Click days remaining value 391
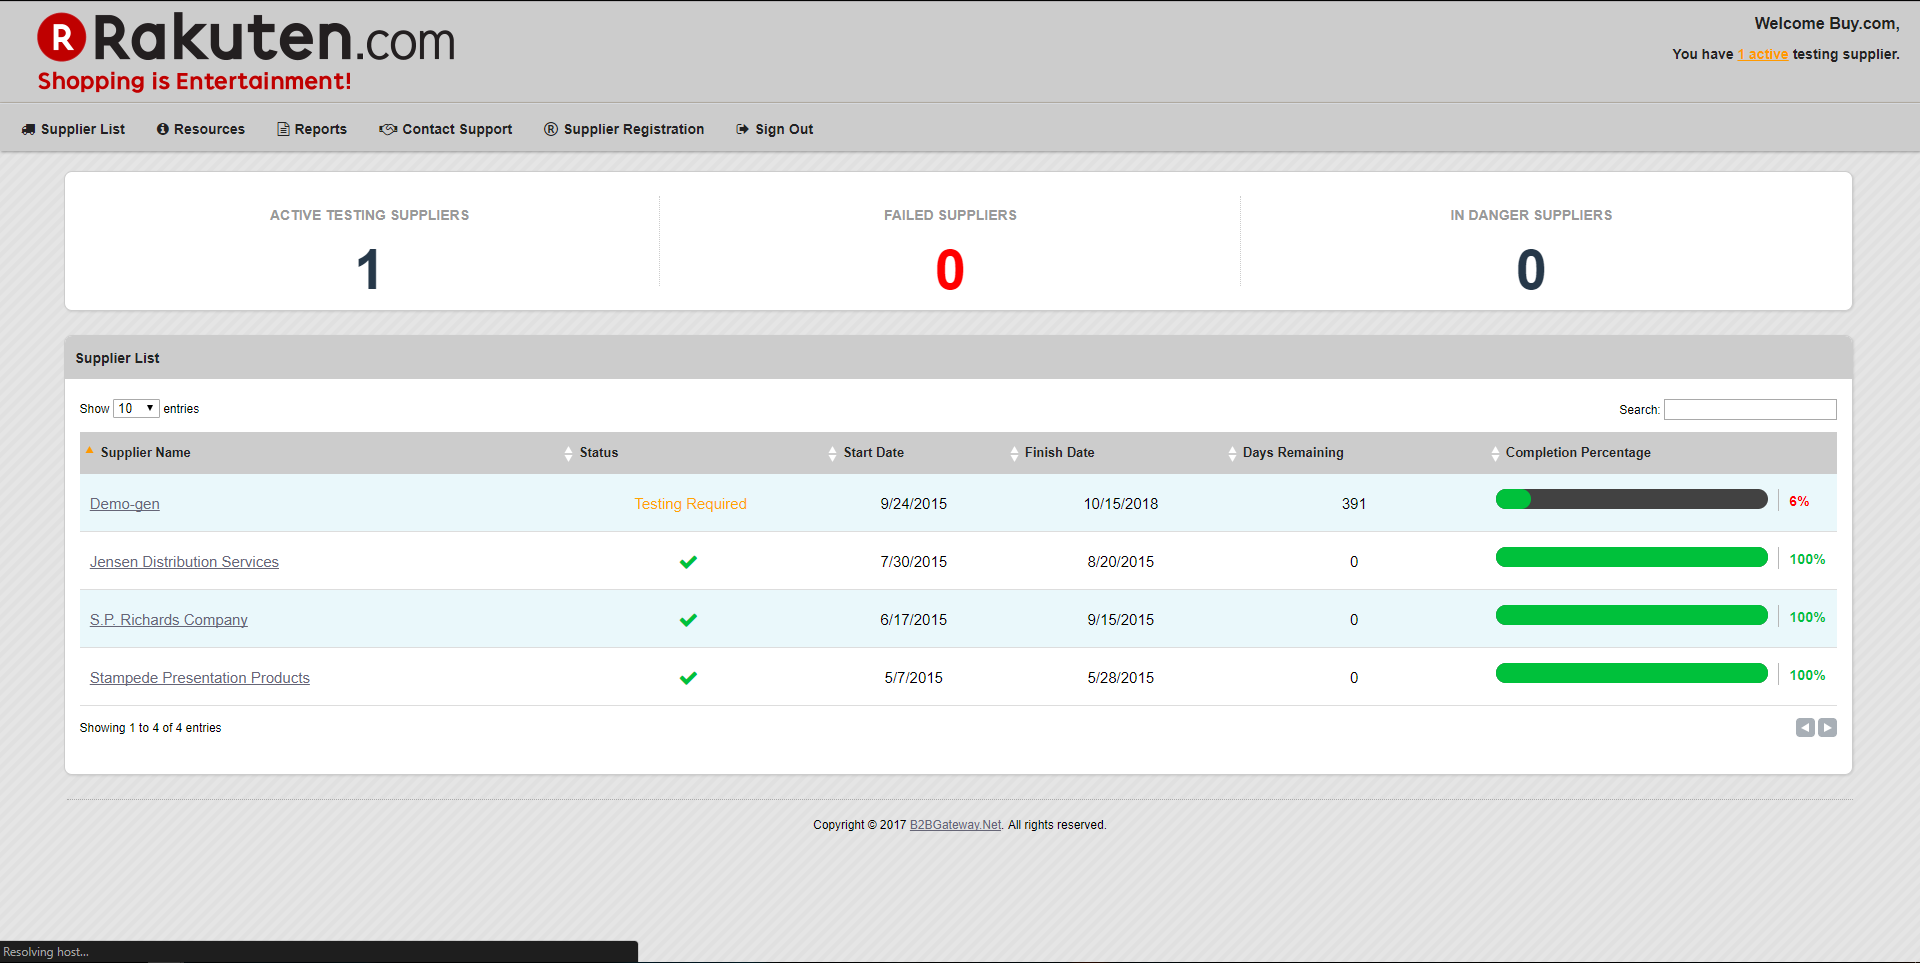 pyautogui.click(x=1354, y=504)
